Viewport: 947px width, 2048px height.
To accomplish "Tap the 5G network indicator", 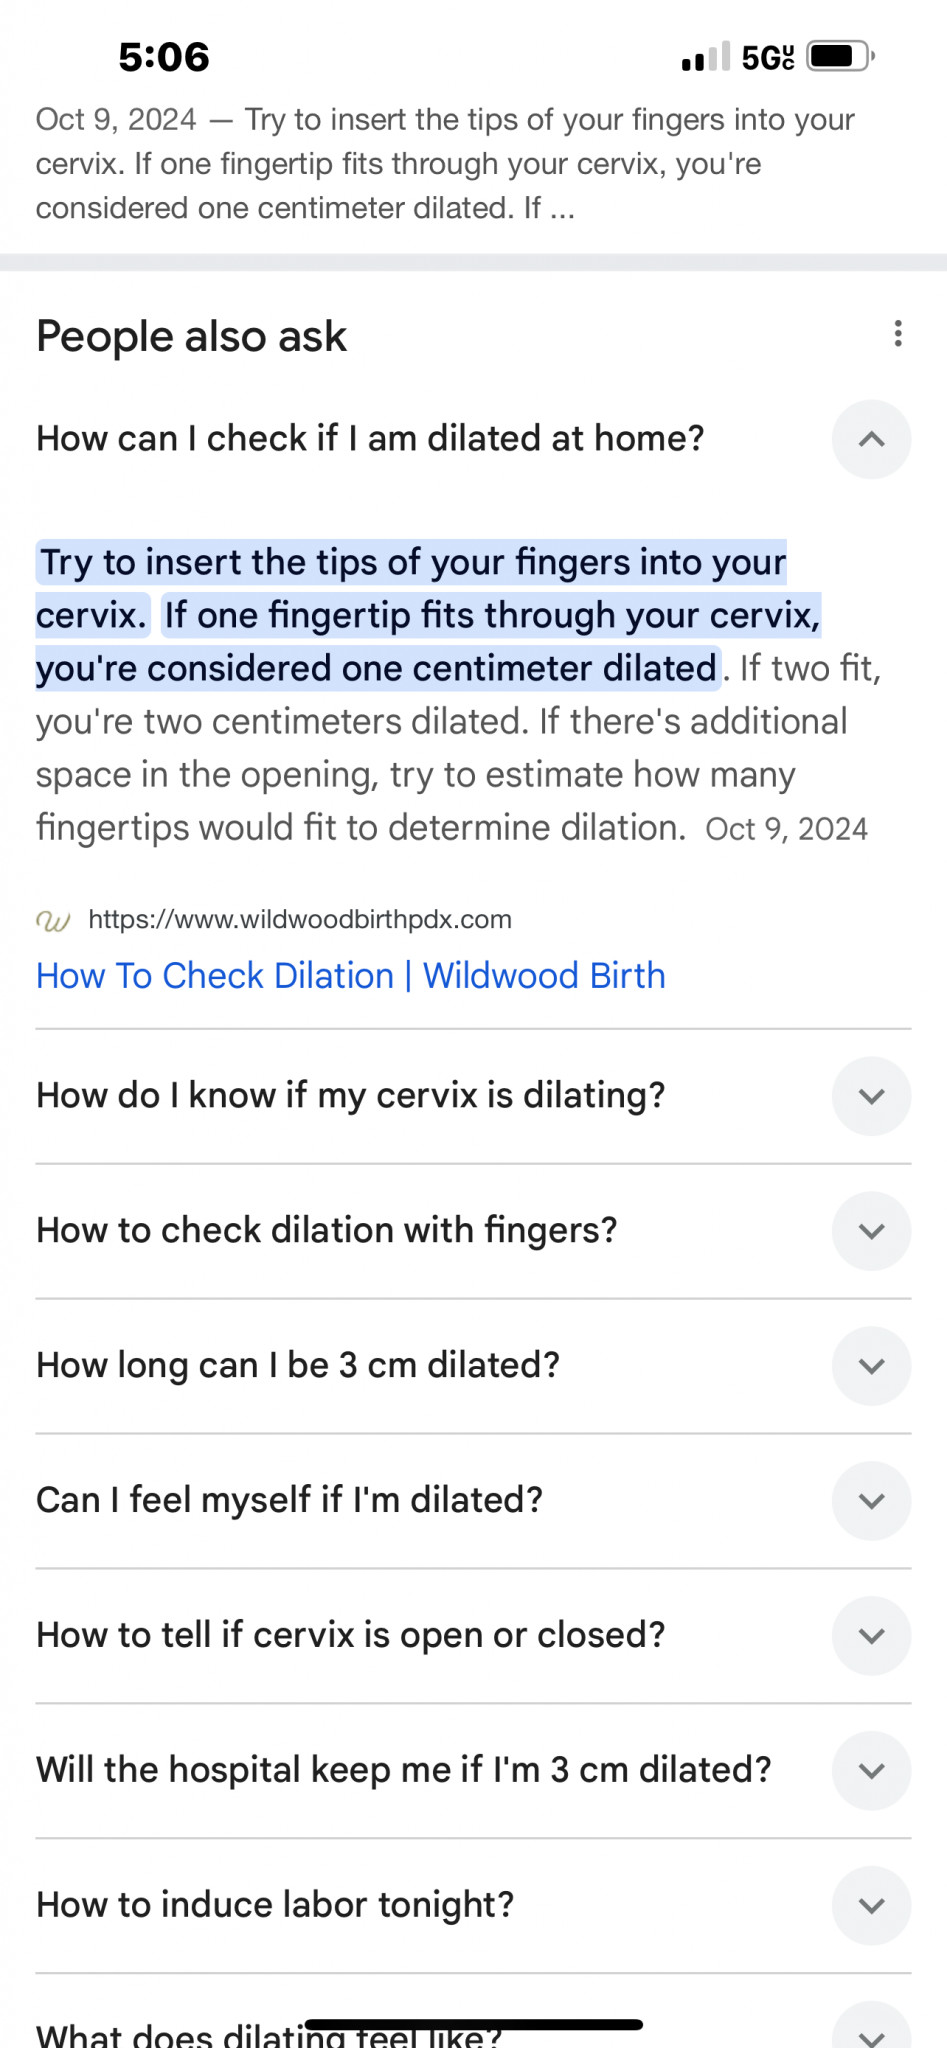I will (768, 58).
